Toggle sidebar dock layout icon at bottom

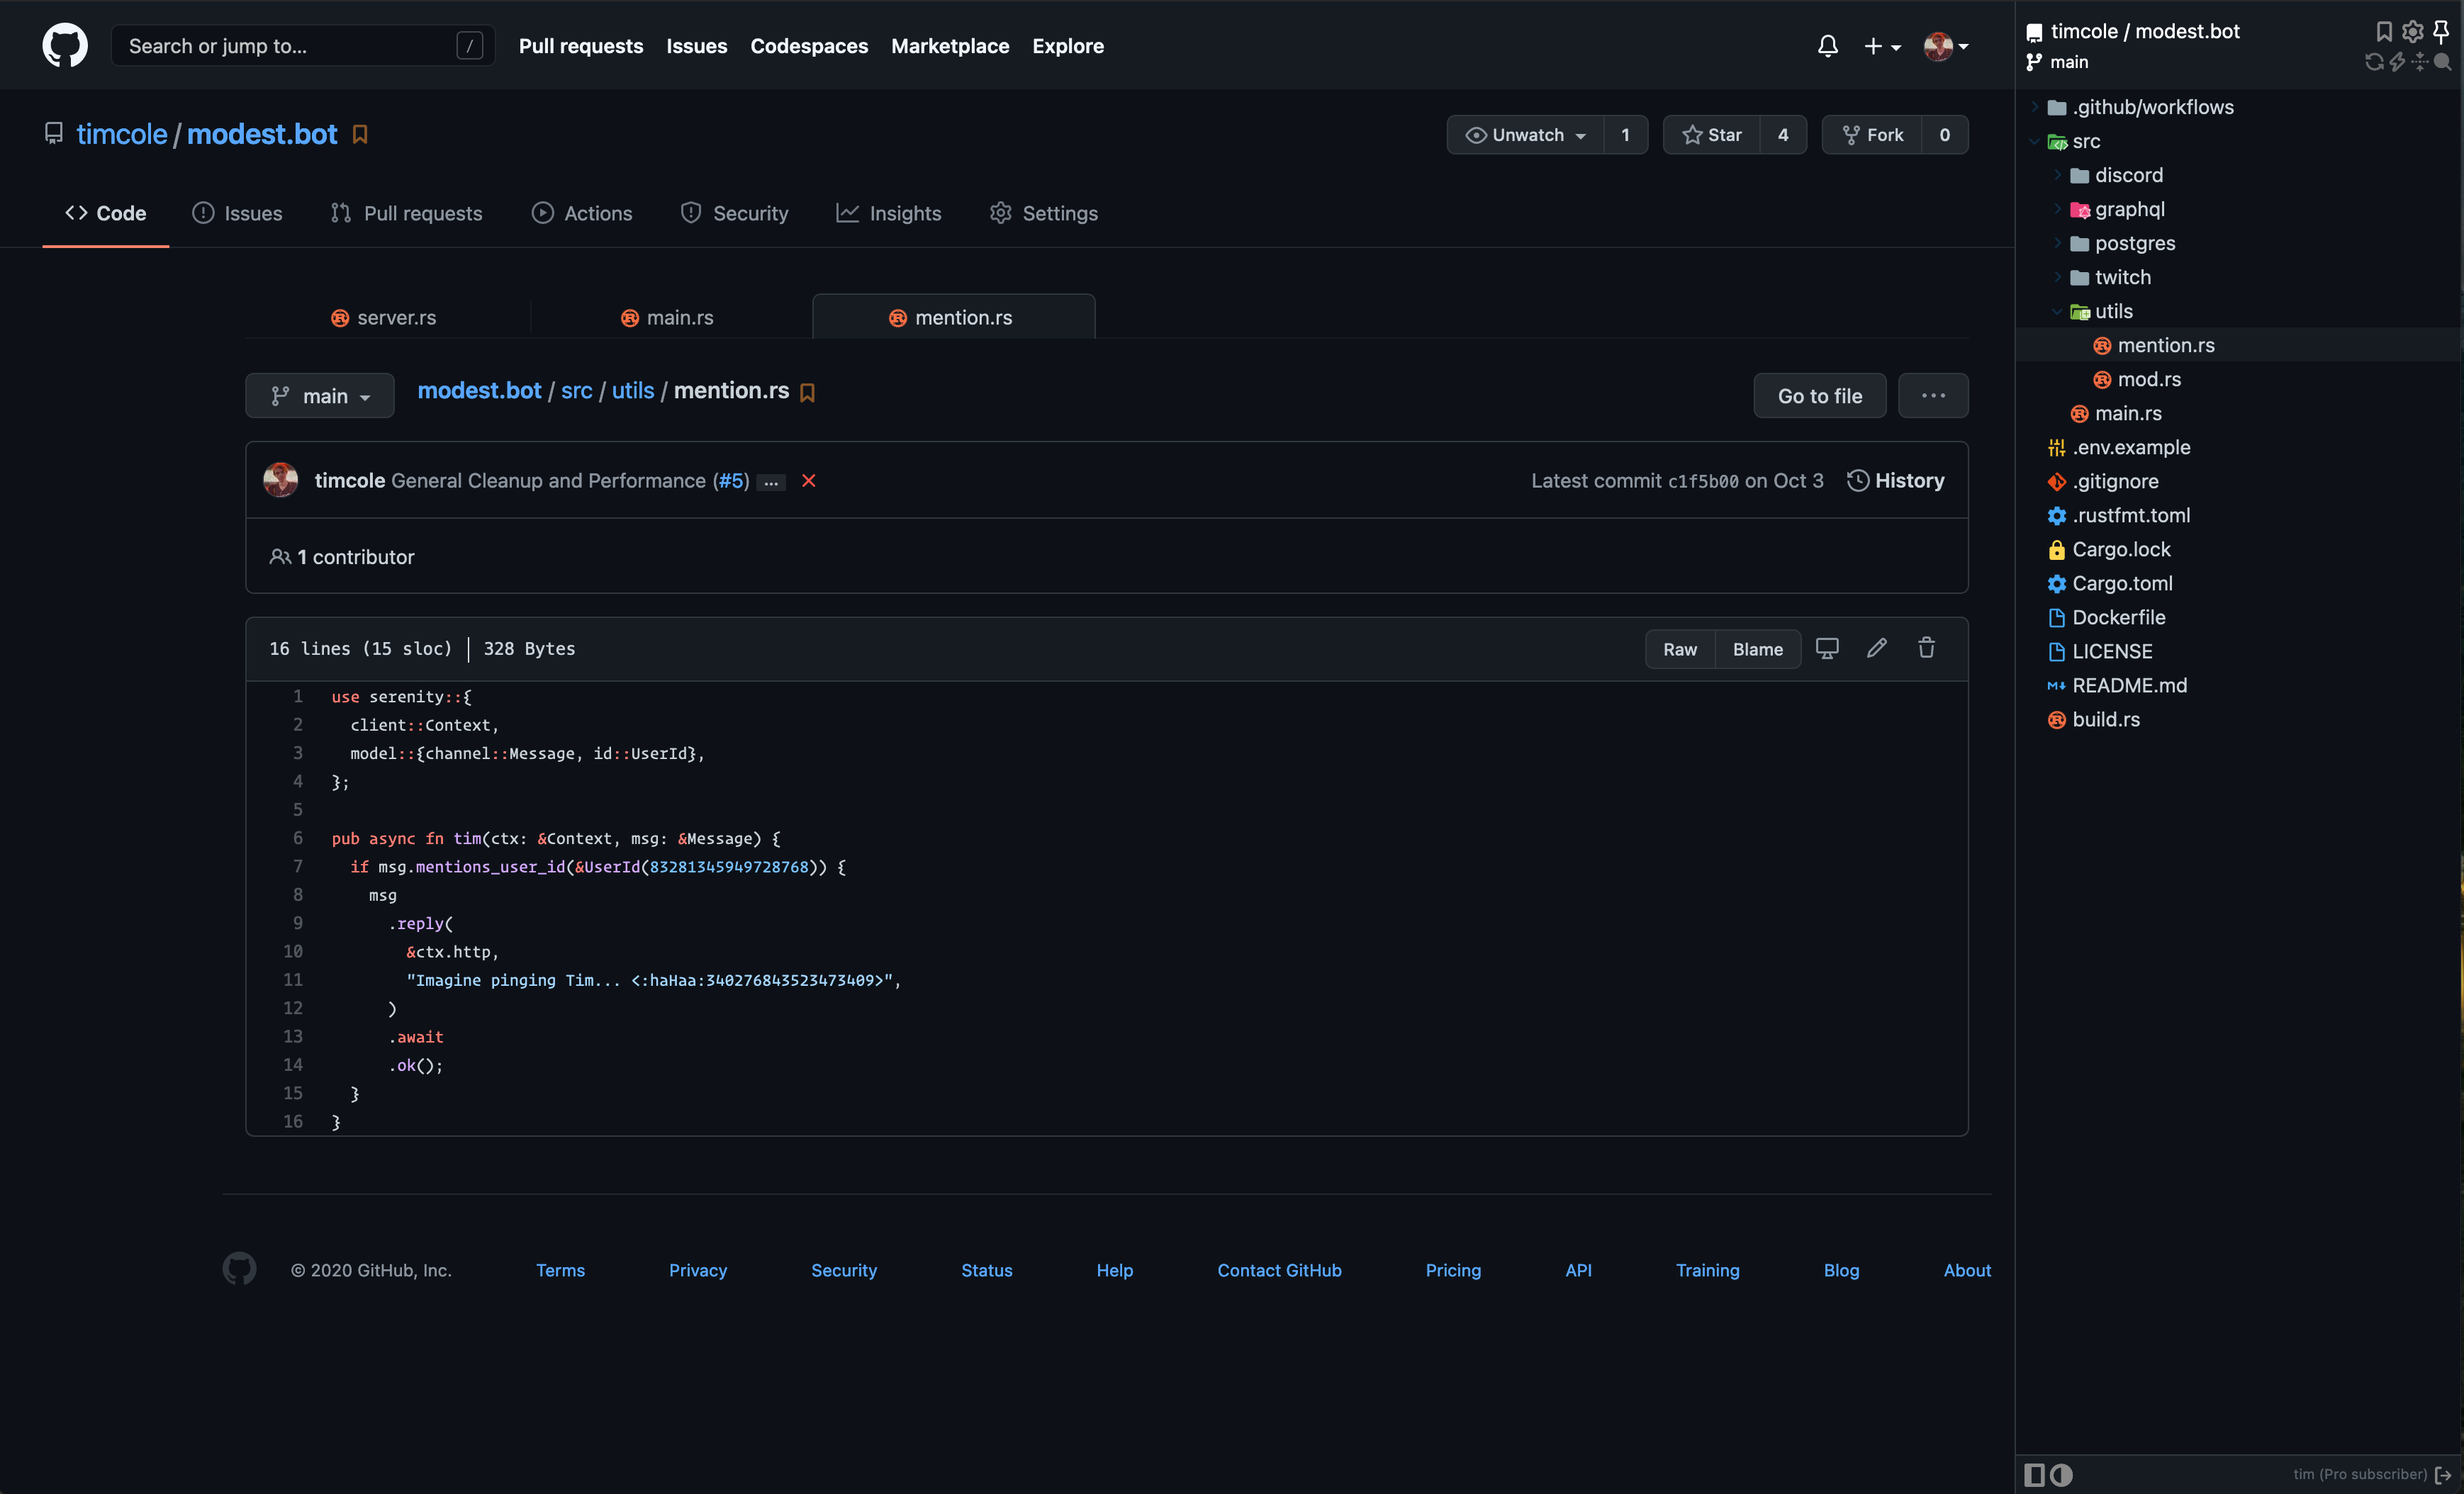coord(2034,1474)
